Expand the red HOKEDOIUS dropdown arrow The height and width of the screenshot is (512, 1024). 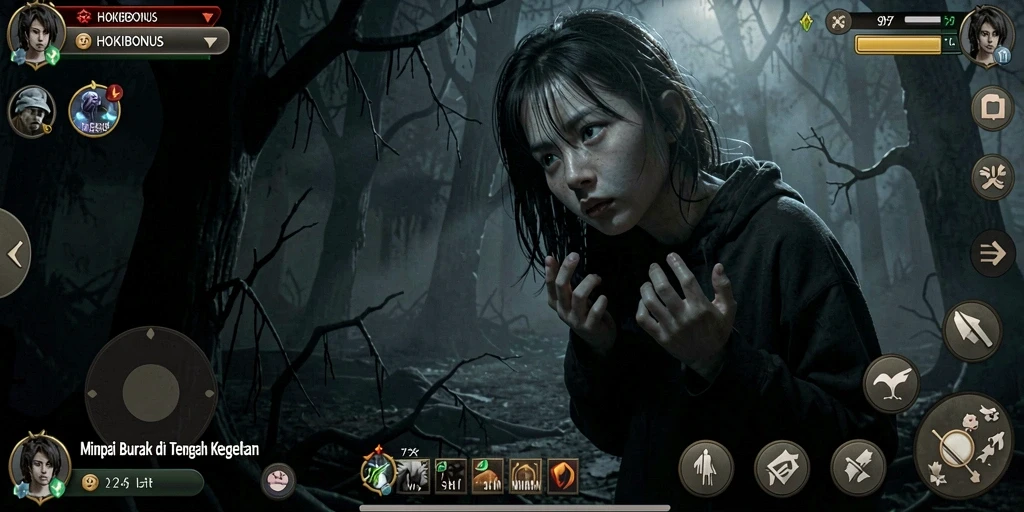[208, 18]
